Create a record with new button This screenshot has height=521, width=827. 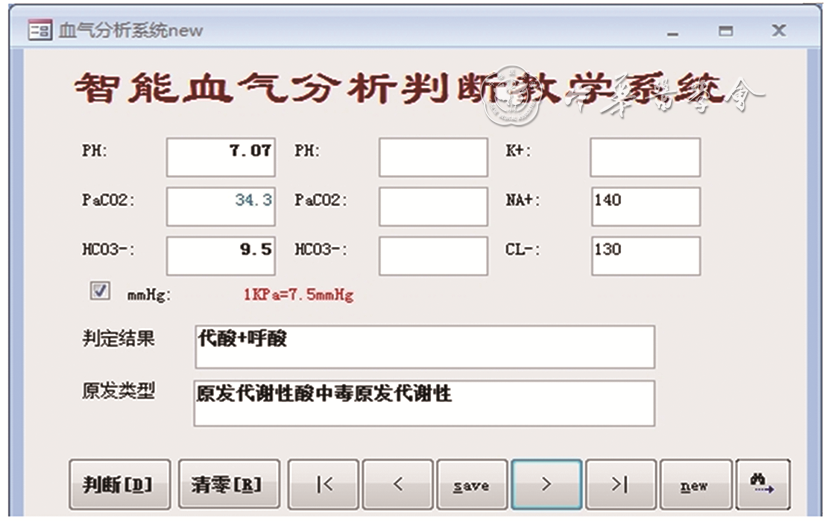(x=694, y=484)
